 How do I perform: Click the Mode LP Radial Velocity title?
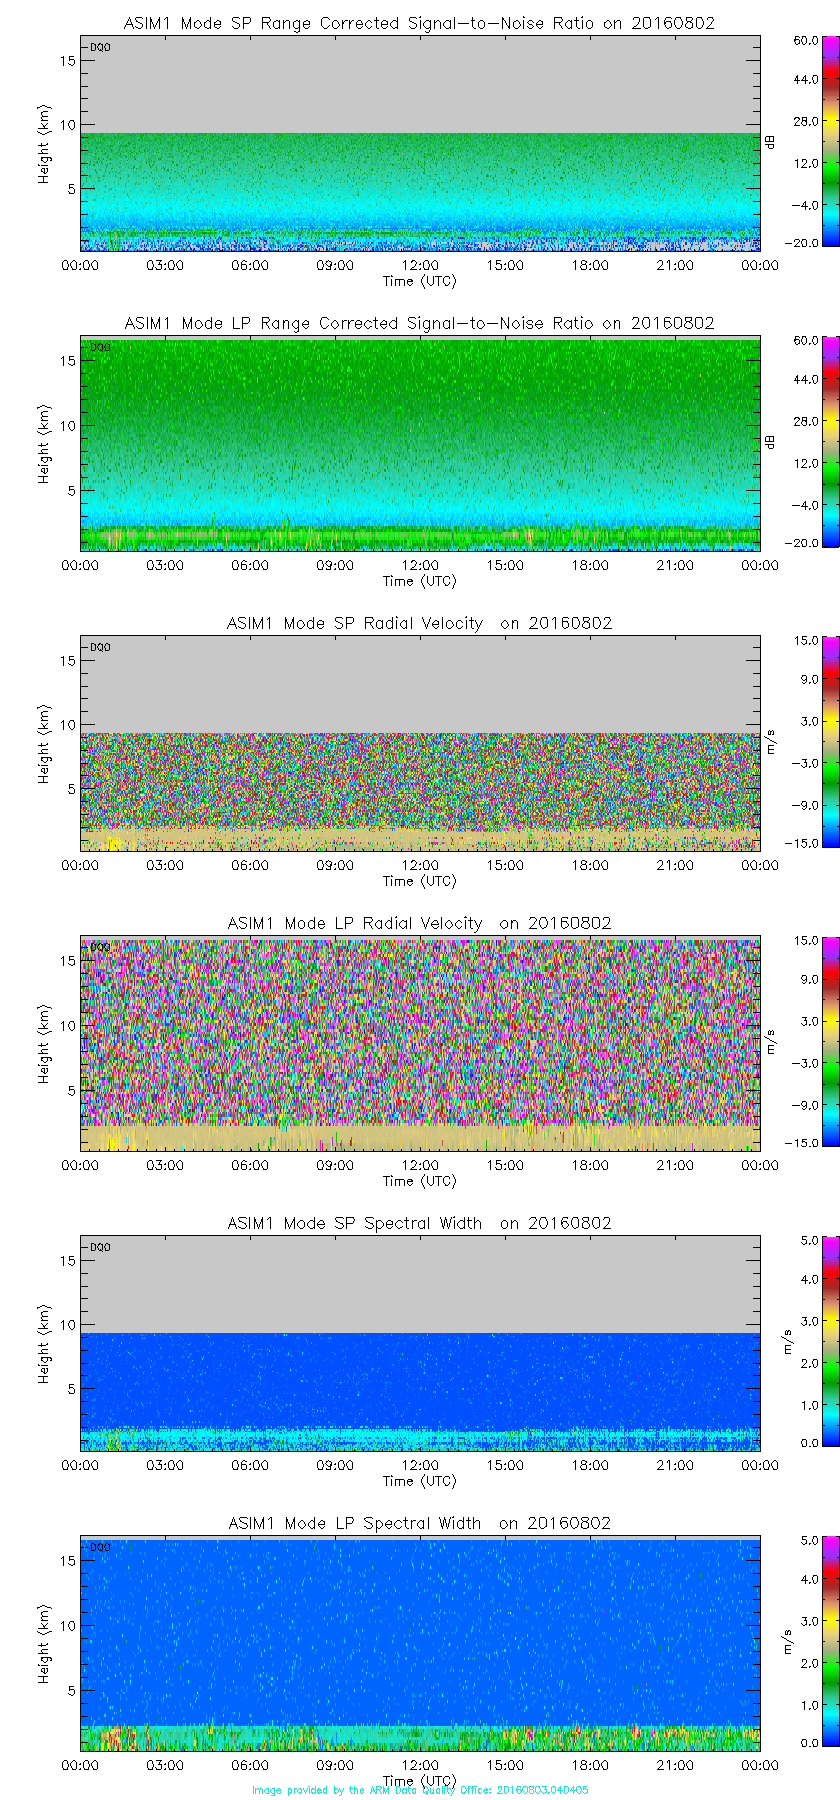click(x=419, y=923)
